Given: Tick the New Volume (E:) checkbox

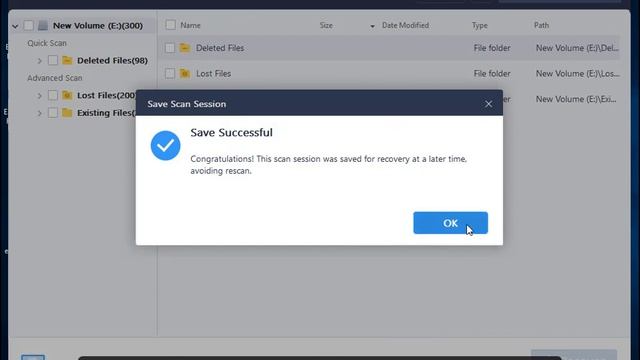Looking at the screenshot, I should point(29,25).
